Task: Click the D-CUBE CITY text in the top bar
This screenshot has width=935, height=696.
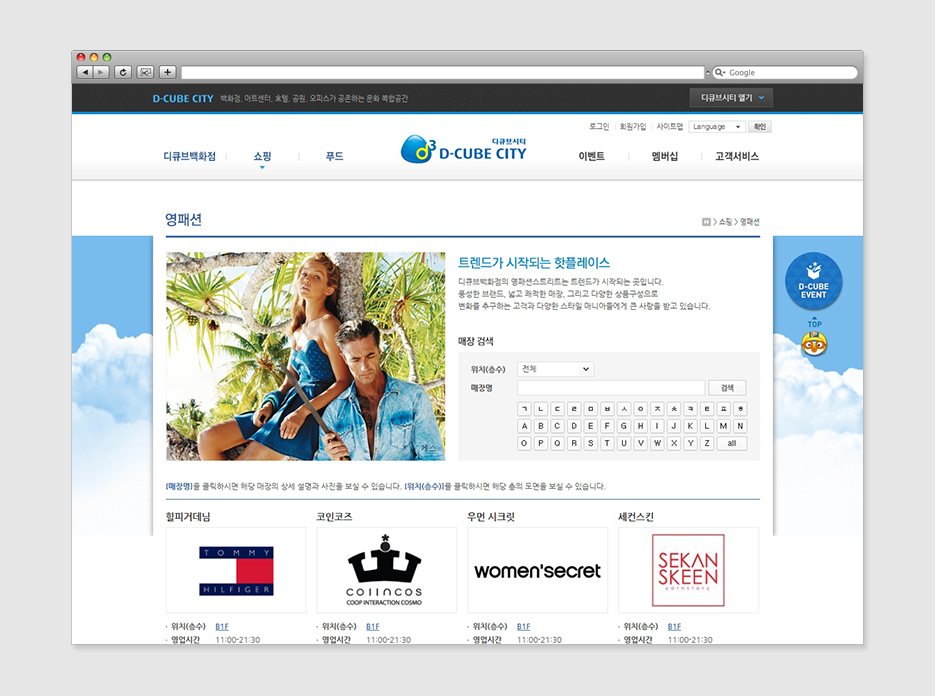Action: click(183, 98)
